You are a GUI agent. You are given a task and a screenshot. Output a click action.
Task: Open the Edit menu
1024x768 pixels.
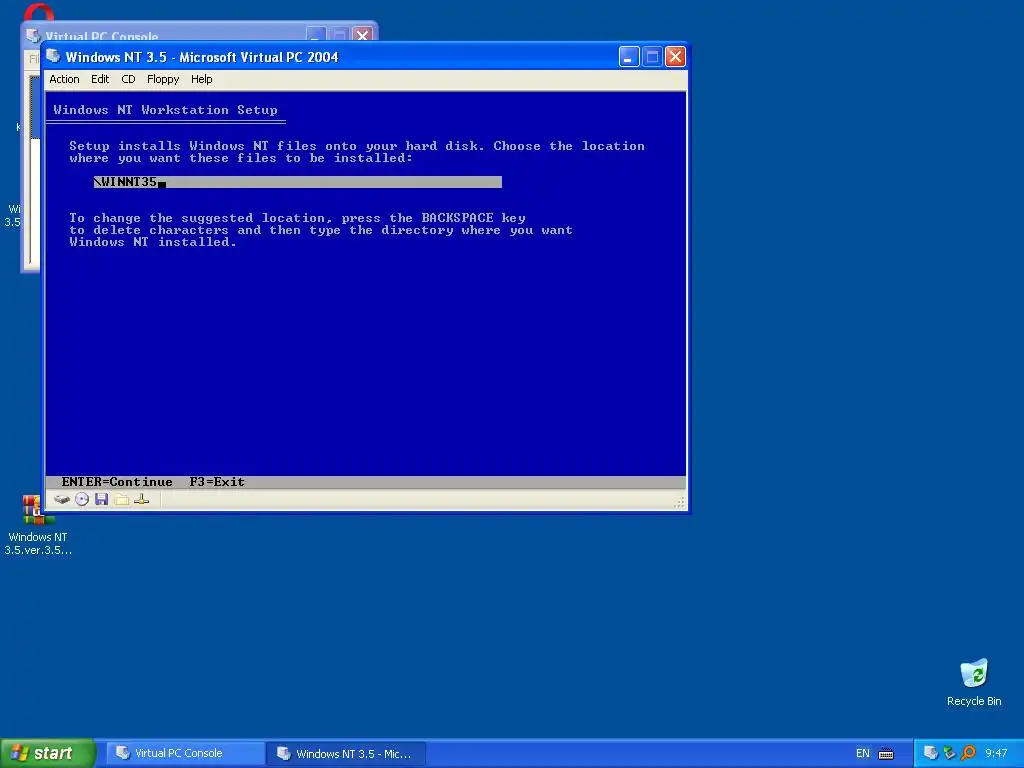(x=100, y=79)
